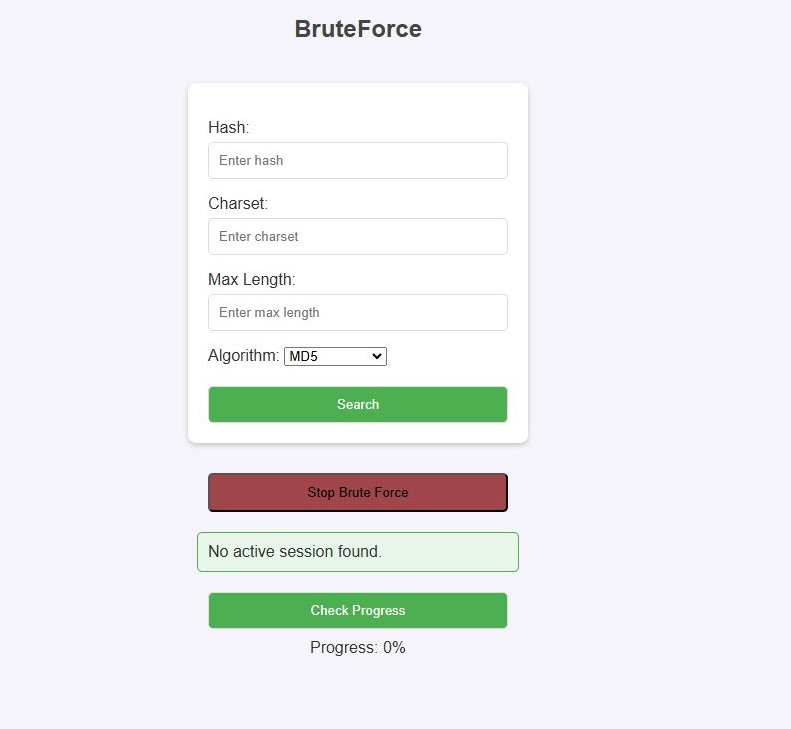Click the 'Algorithm:' label text

point(244,356)
